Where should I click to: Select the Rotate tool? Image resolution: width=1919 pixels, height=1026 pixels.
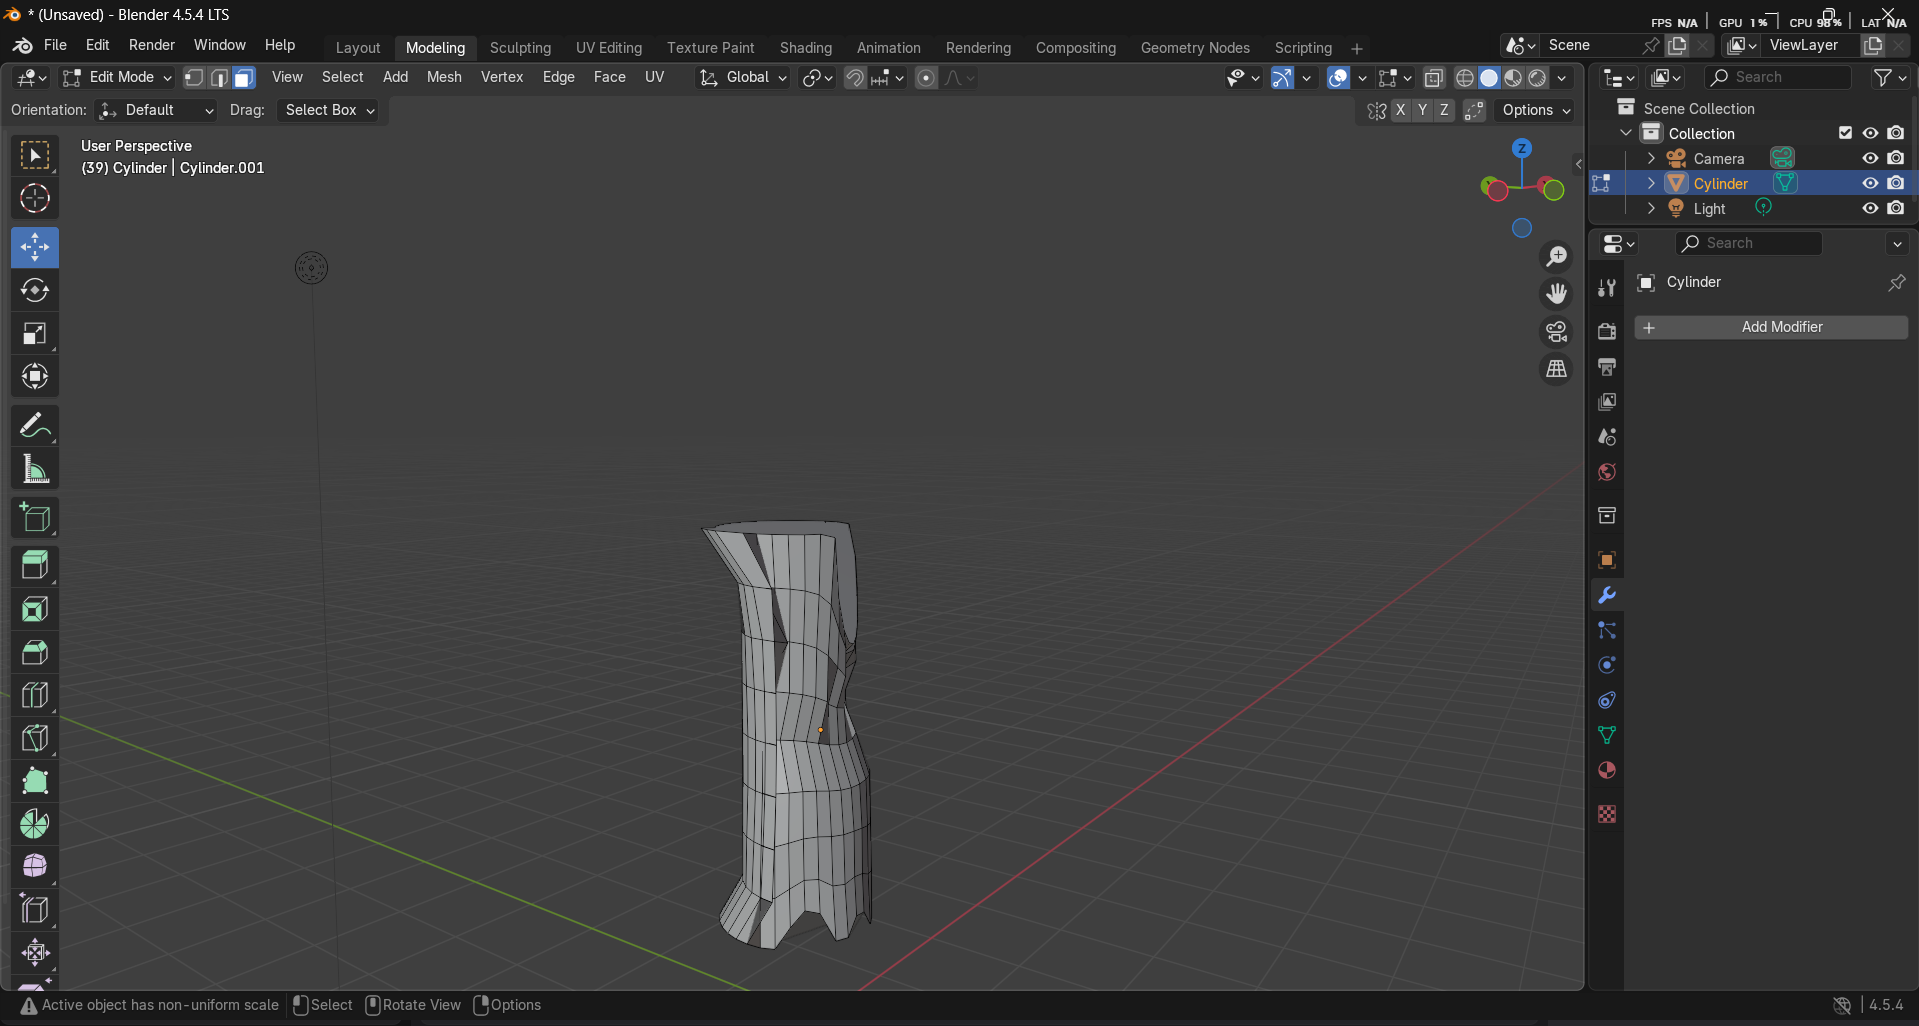(x=35, y=290)
